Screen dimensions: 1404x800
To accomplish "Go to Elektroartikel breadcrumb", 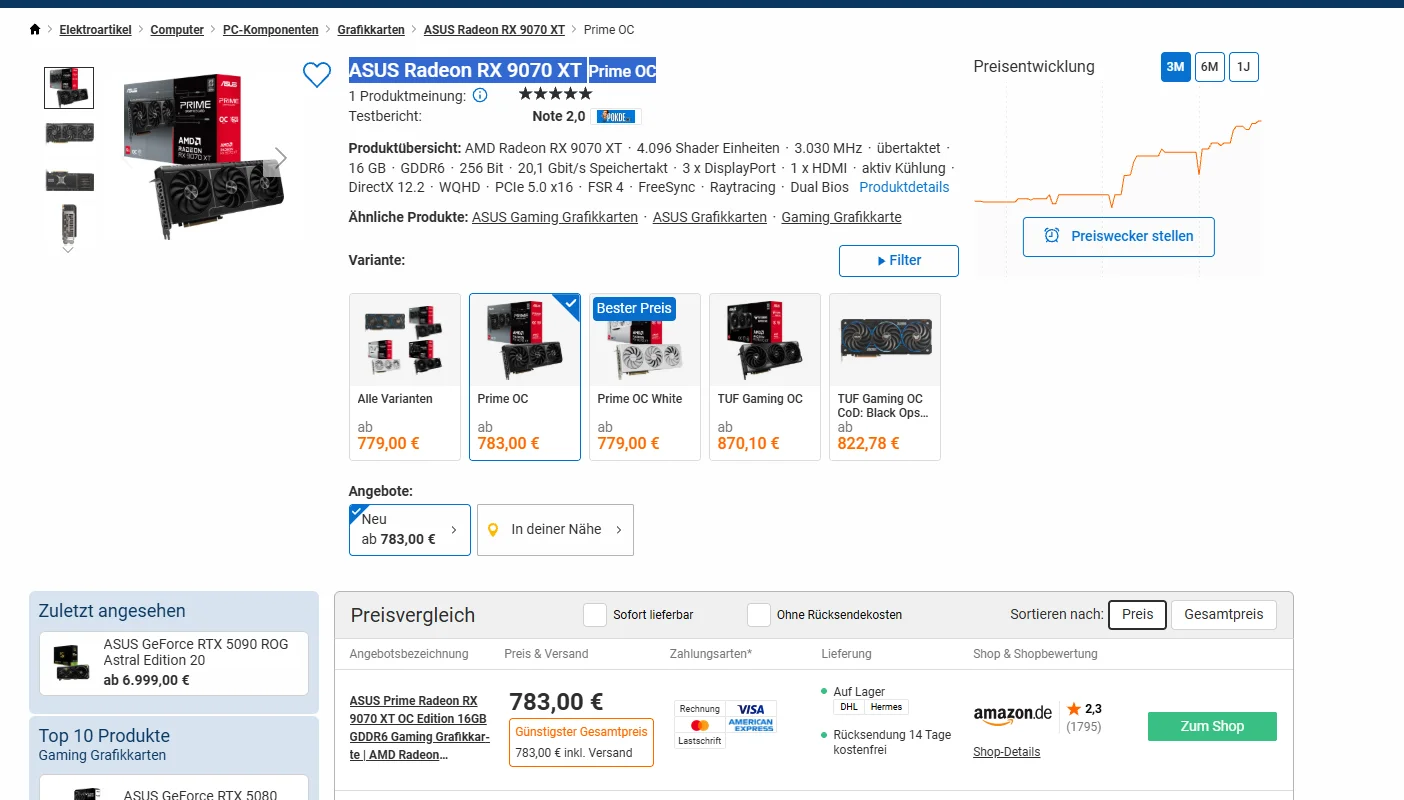I will 95,30.
